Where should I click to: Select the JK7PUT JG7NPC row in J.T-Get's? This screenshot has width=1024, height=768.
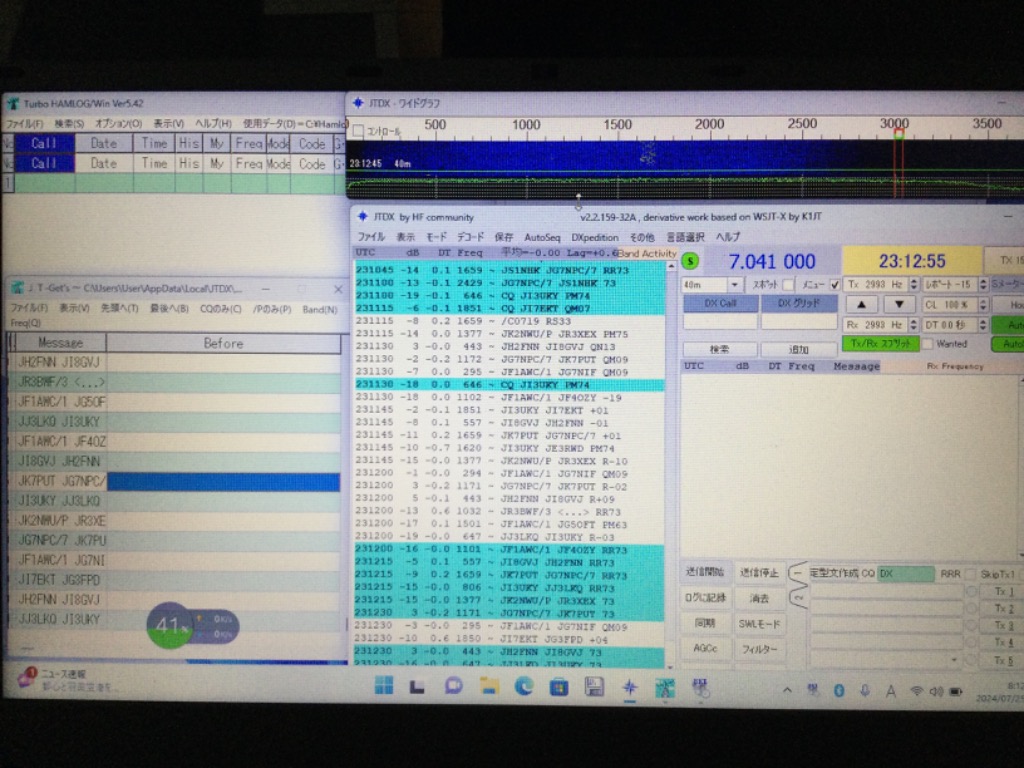click(174, 482)
